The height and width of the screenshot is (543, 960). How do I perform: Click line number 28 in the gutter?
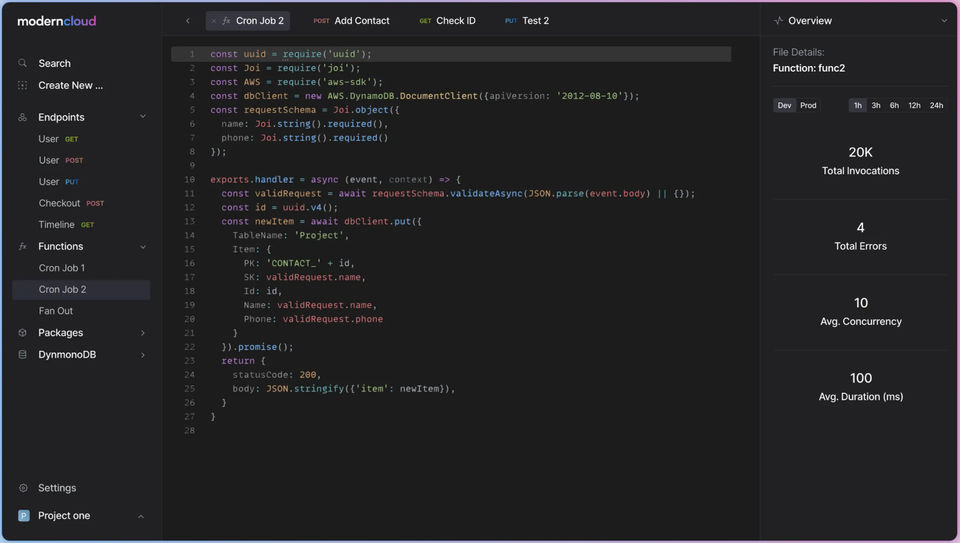click(190, 430)
